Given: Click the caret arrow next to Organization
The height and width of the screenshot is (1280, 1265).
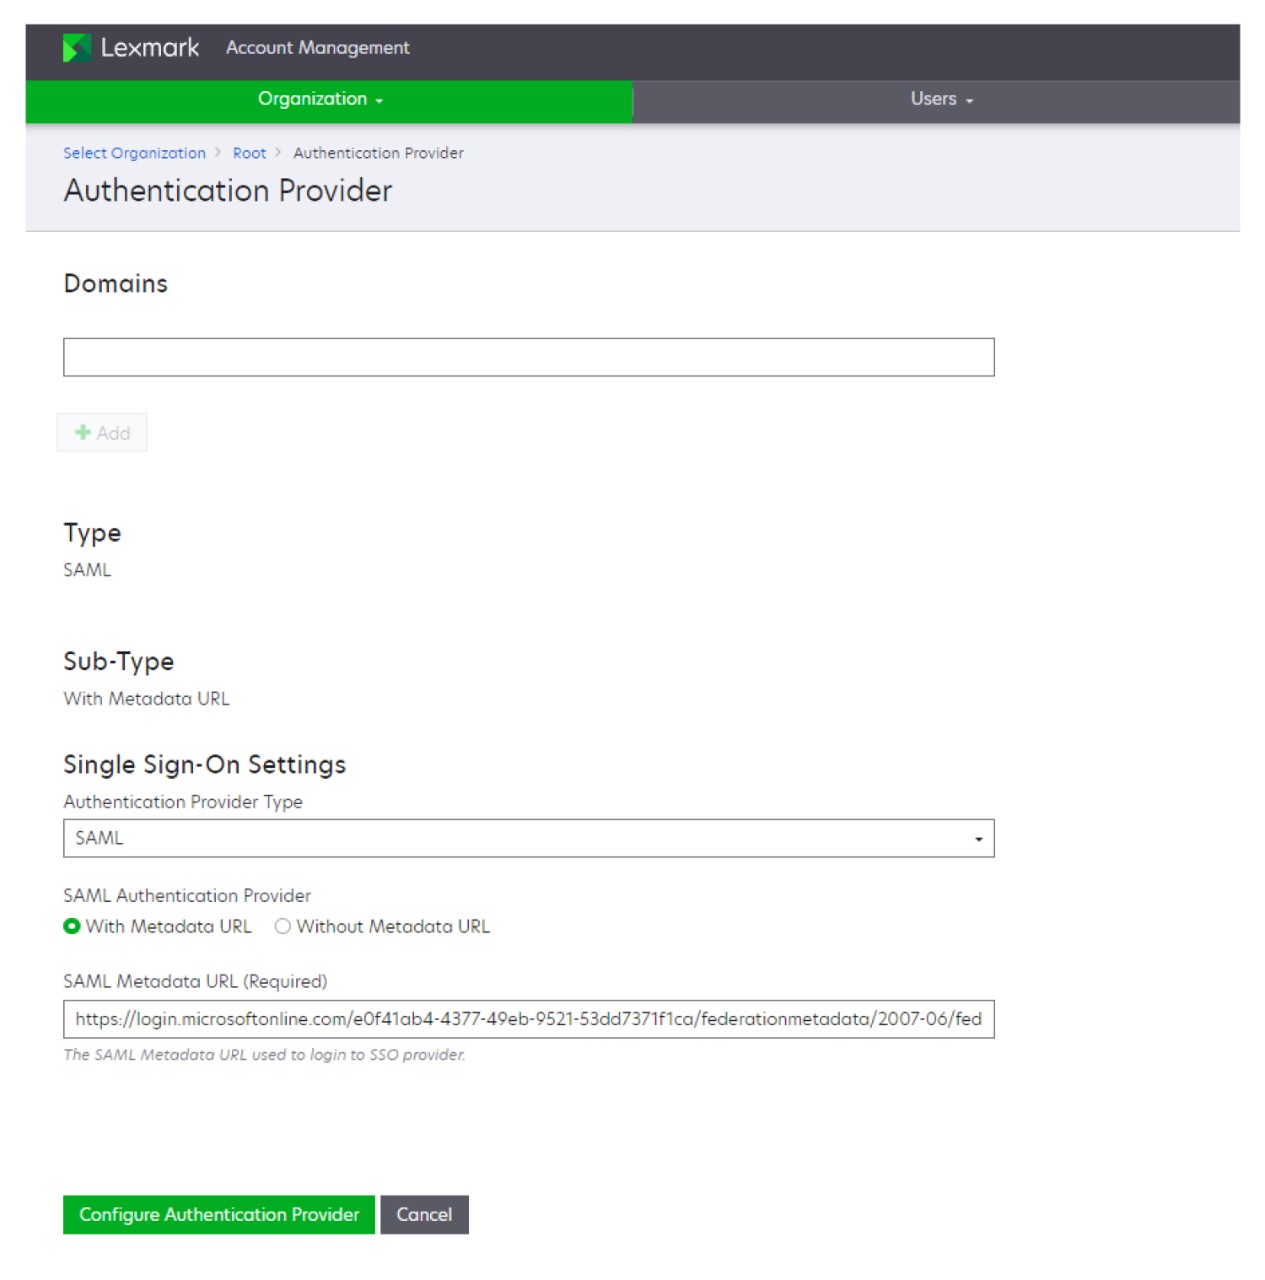Looking at the screenshot, I should click(380, 101).
